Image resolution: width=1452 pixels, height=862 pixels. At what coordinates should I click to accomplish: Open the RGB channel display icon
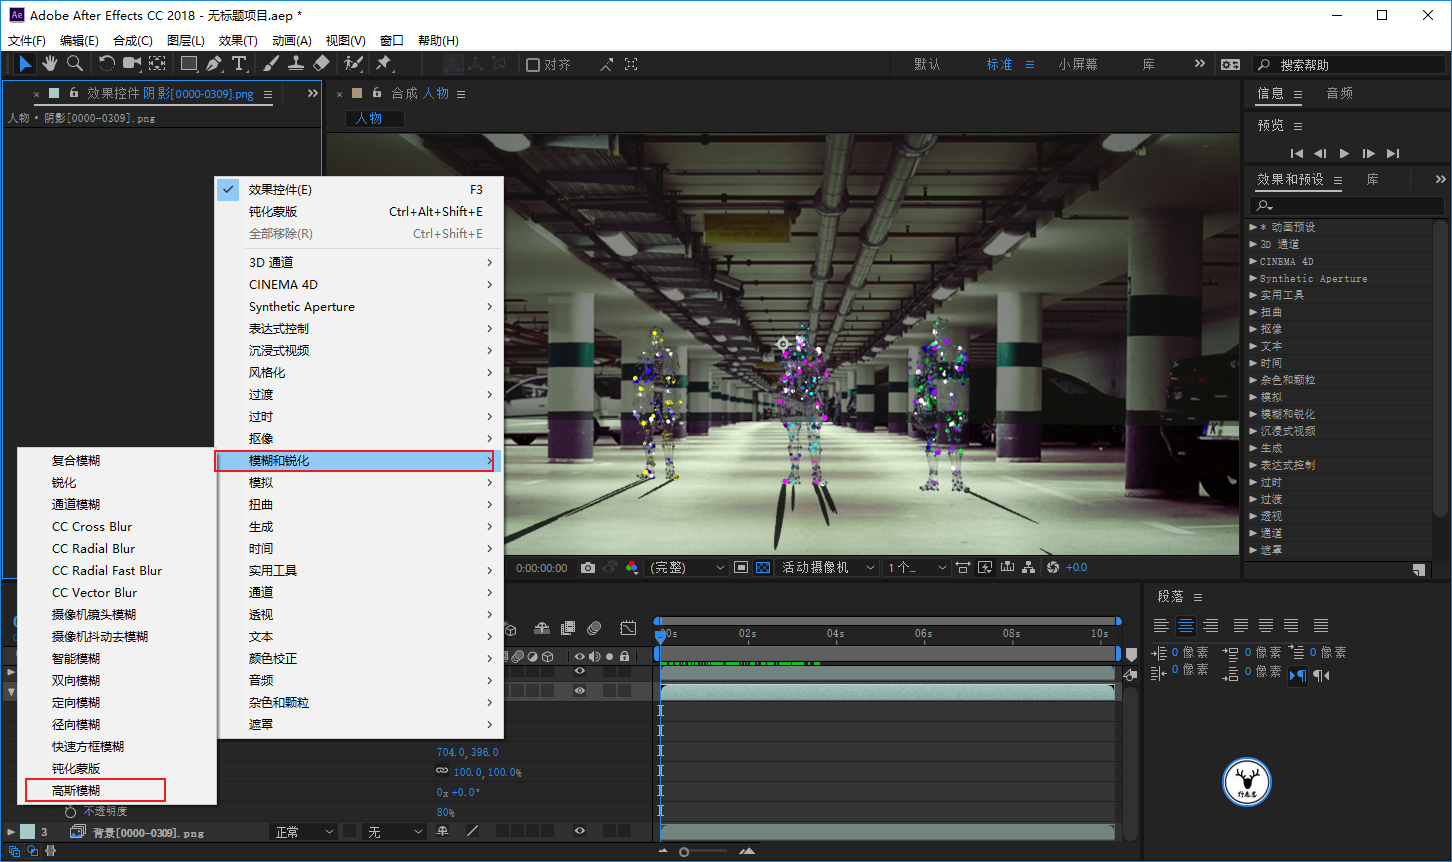(631, 567)
